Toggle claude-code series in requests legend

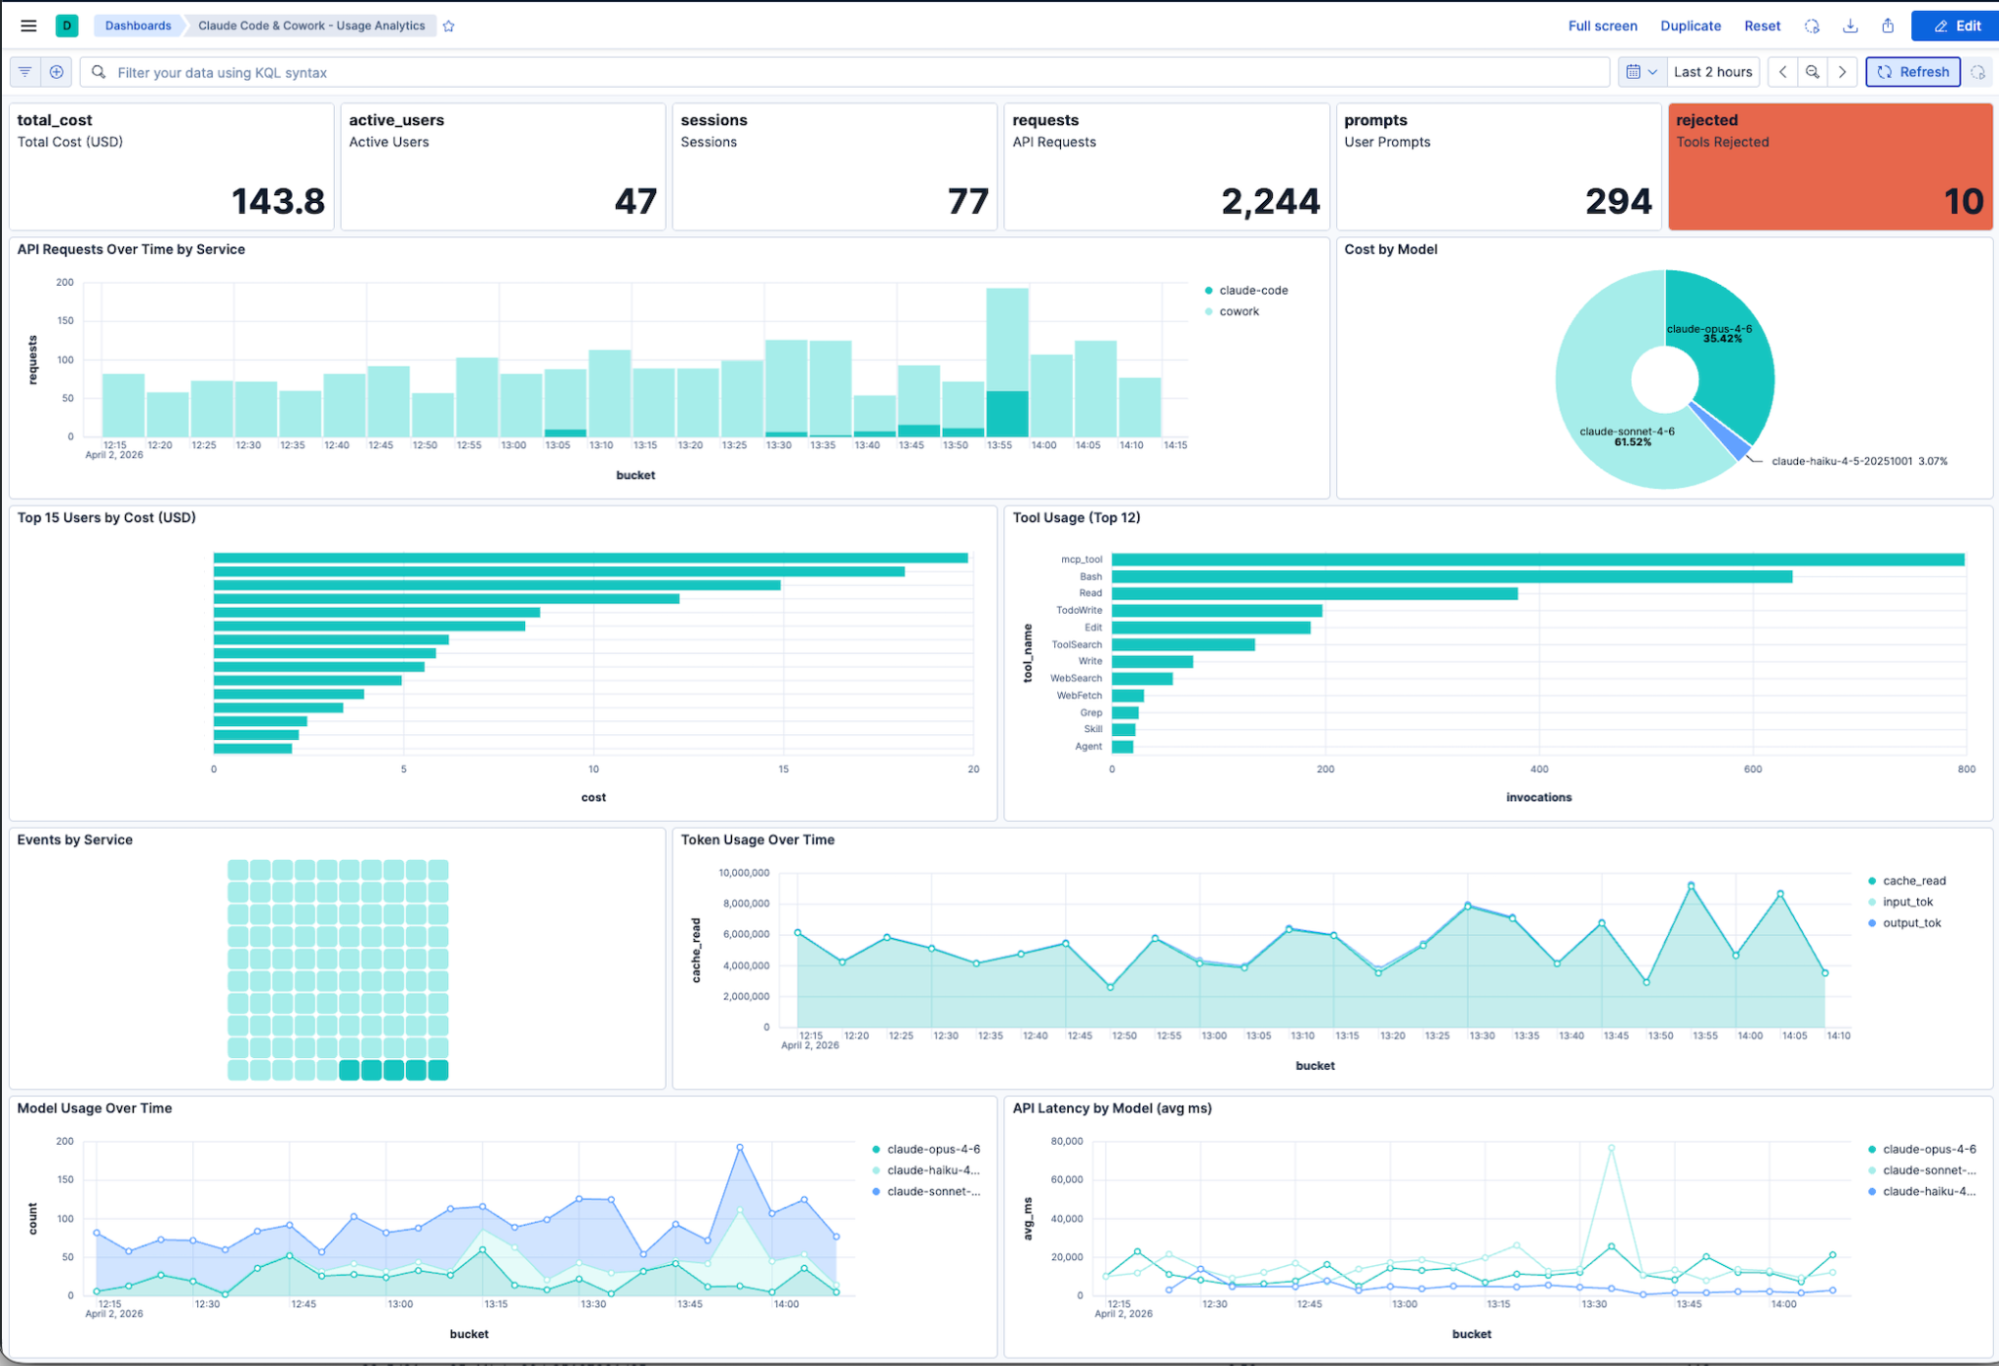[1247, 290]
